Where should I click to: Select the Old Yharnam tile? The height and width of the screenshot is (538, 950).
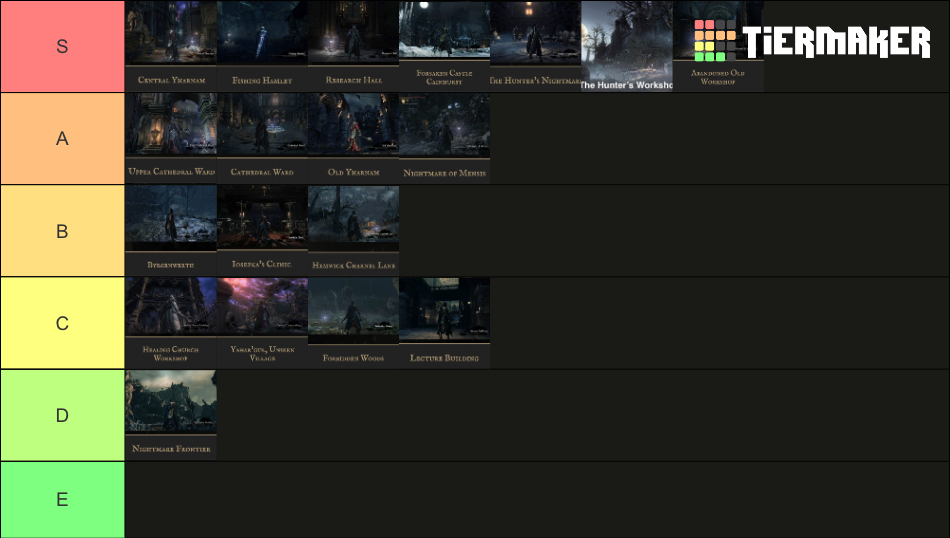[353, 138]
